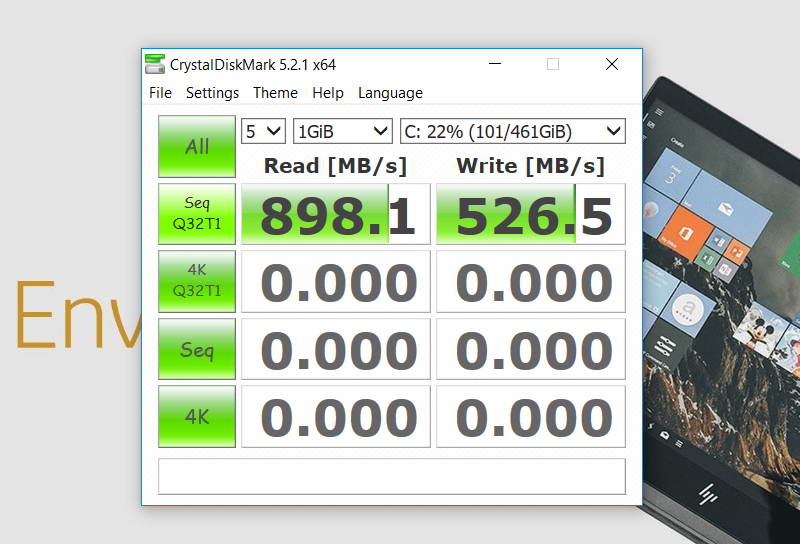Run all benchmarks with the All button
Viewport: 800px width, 544px height.
tap(197, 147)
